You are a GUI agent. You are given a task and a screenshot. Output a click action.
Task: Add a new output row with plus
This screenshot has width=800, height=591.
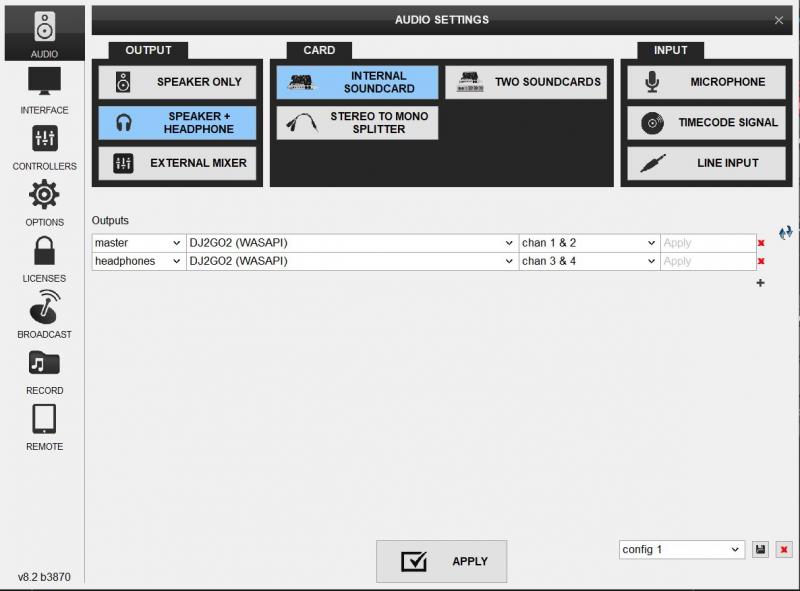[x=760, y=283]
